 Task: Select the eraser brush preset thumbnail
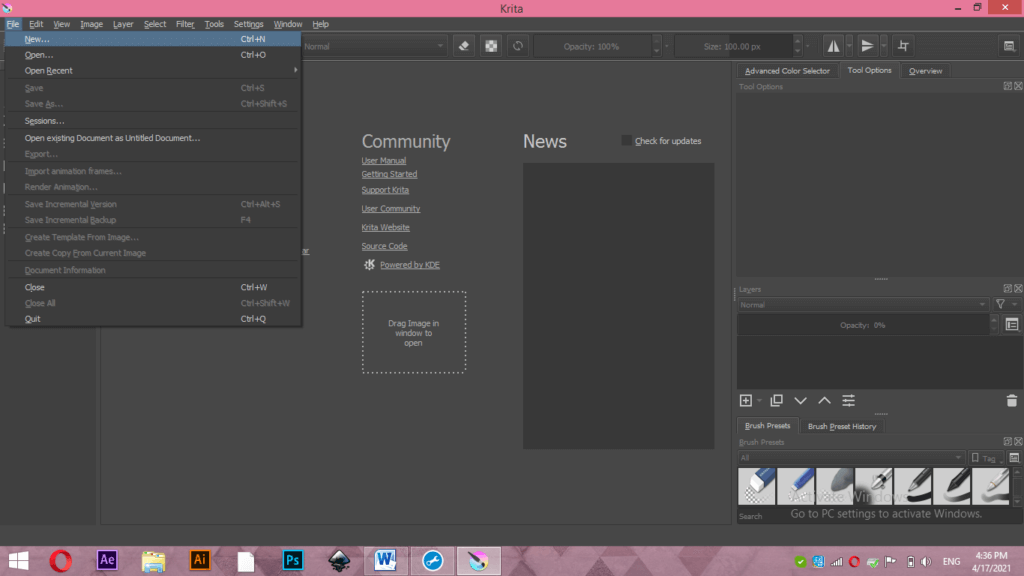point(757,485)
